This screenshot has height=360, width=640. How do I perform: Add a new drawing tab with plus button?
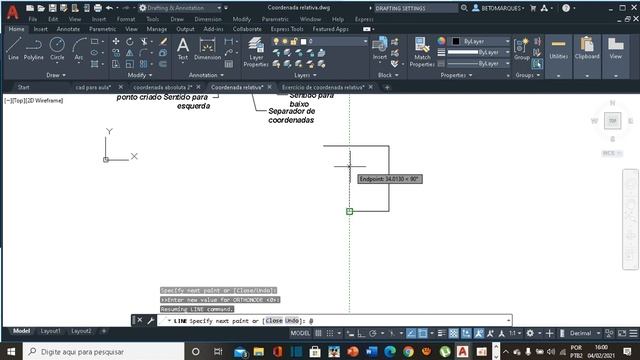[387, 87]
